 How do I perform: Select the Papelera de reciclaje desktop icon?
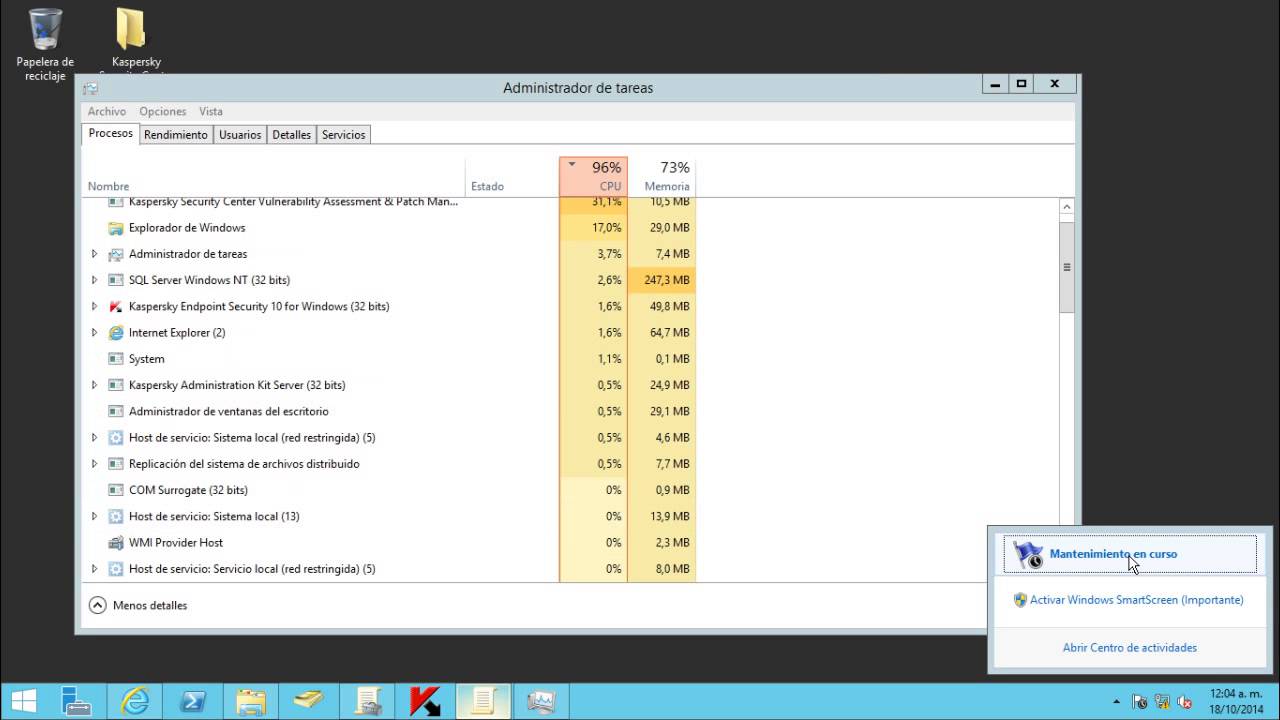(x=45, y=45)
